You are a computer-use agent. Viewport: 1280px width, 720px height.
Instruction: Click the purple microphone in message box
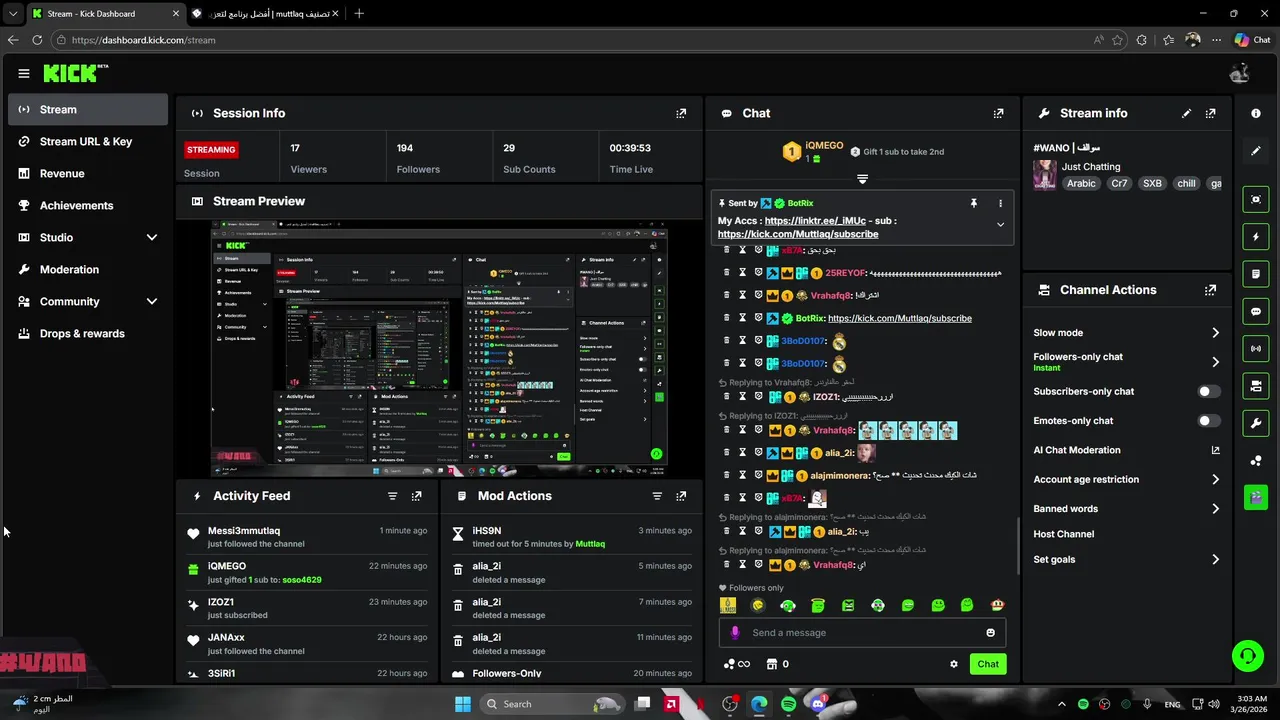[x=735, y=633]
